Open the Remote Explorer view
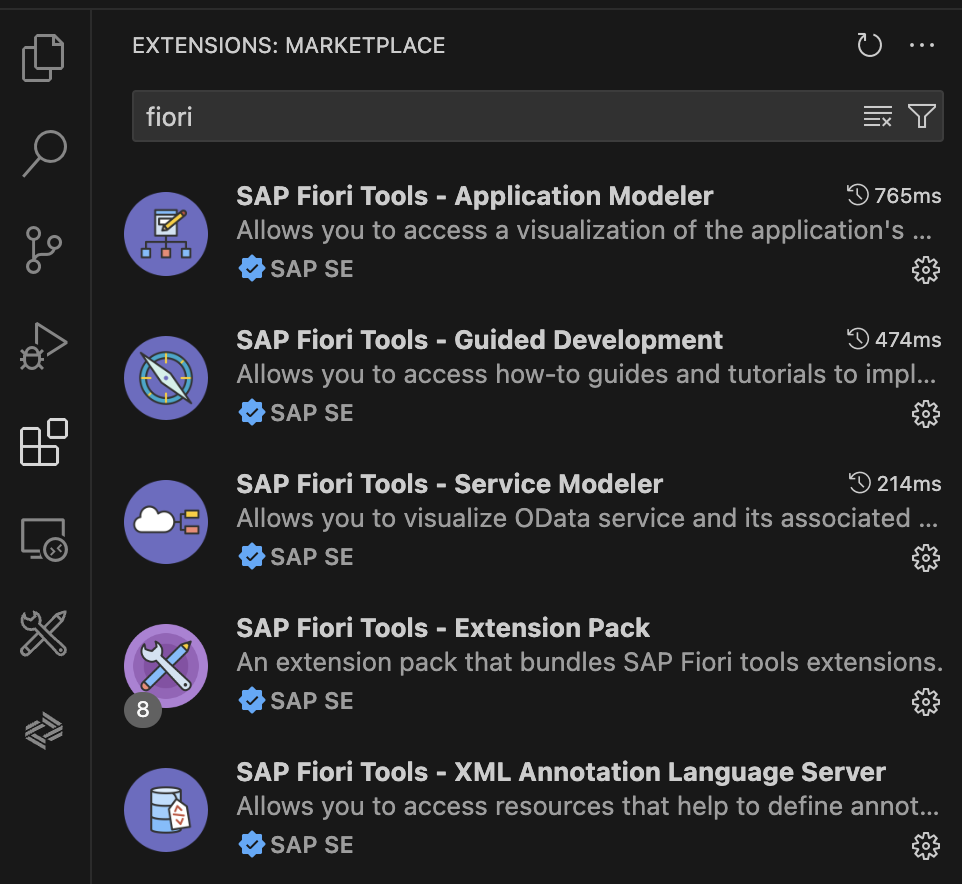Image resolution: width=962 pixels, height=884 pixels. (44, 539)
